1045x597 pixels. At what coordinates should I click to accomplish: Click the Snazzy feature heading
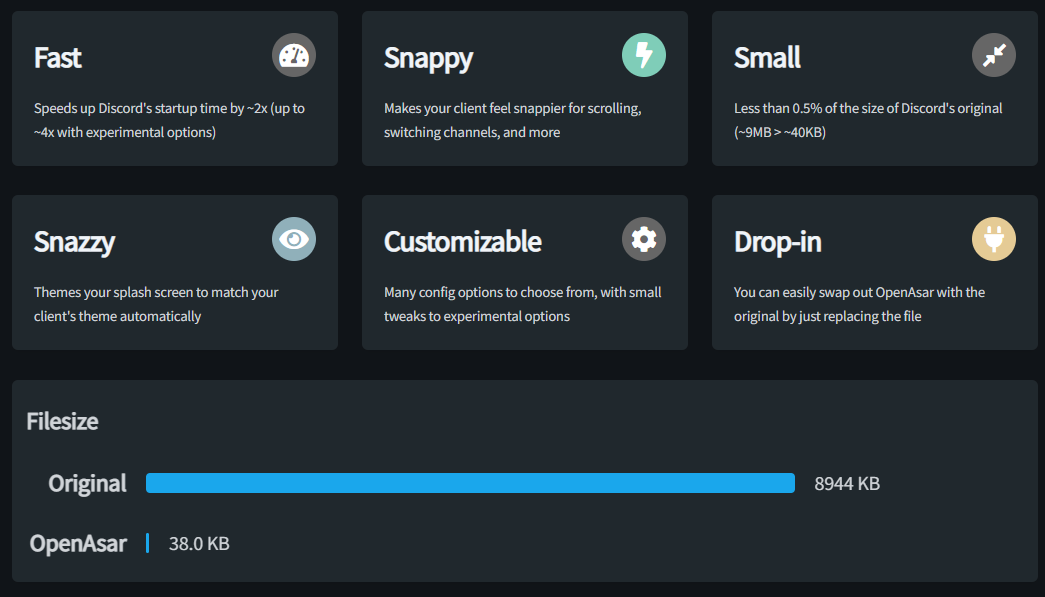pos(74,242)
